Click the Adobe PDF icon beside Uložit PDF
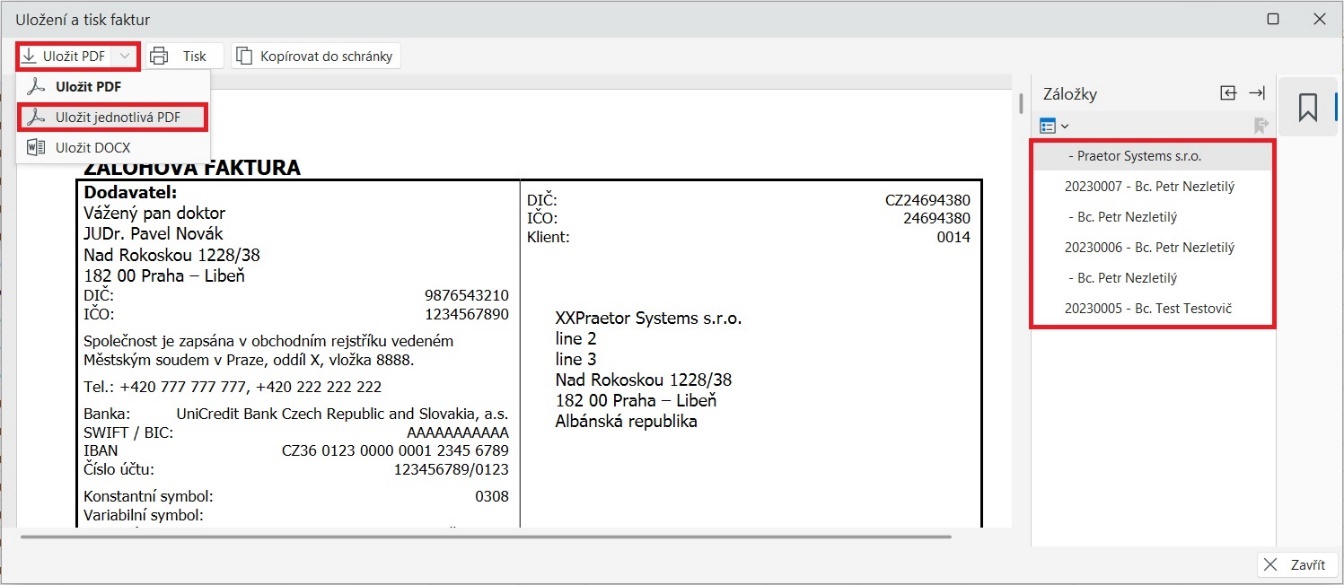The image size is (1344, 585). point(36,86)
